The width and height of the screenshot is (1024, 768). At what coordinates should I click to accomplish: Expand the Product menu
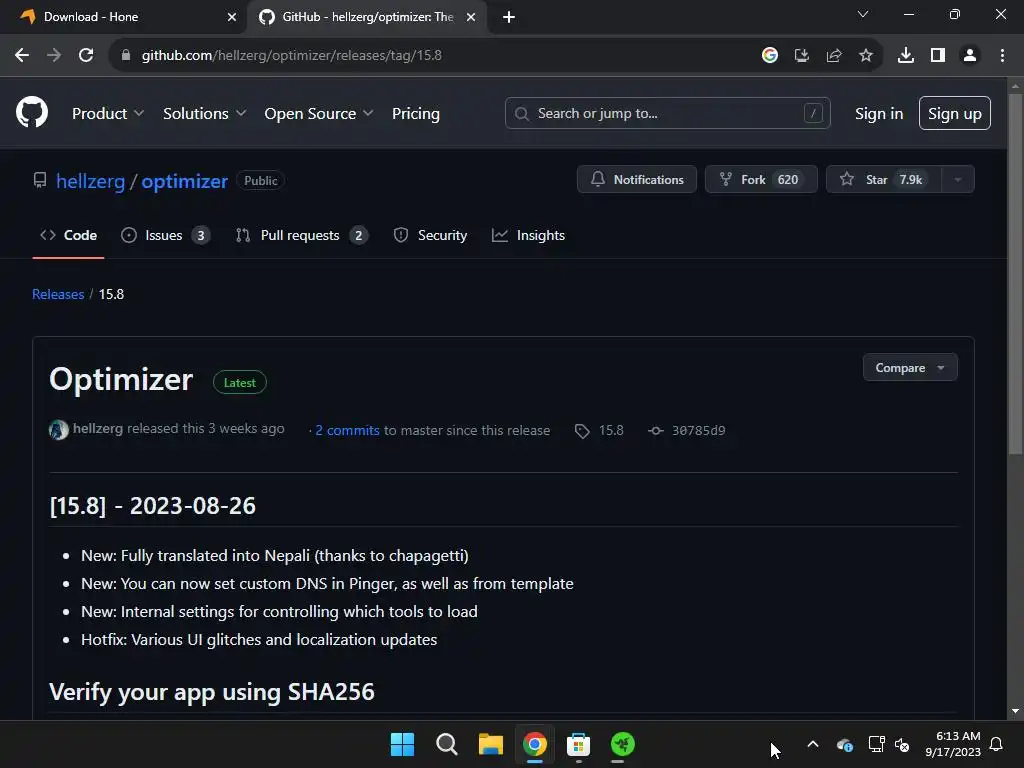point(108,114)
